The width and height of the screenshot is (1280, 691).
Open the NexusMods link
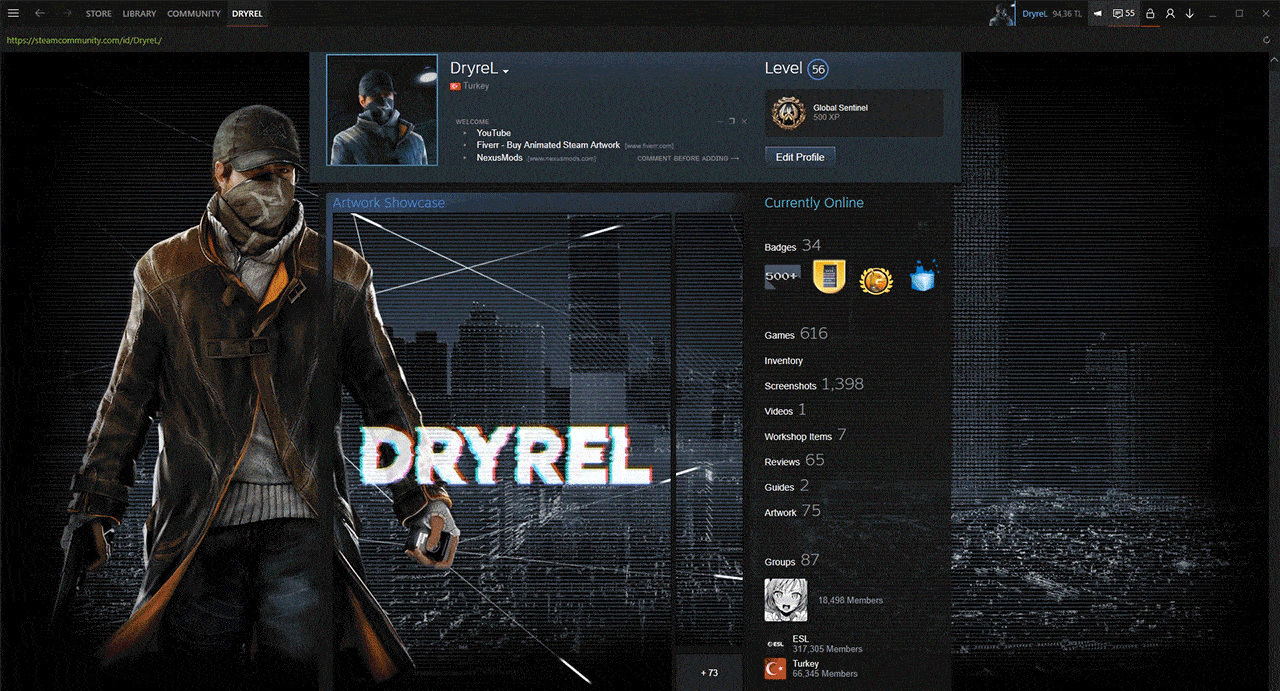pos(500,158)
